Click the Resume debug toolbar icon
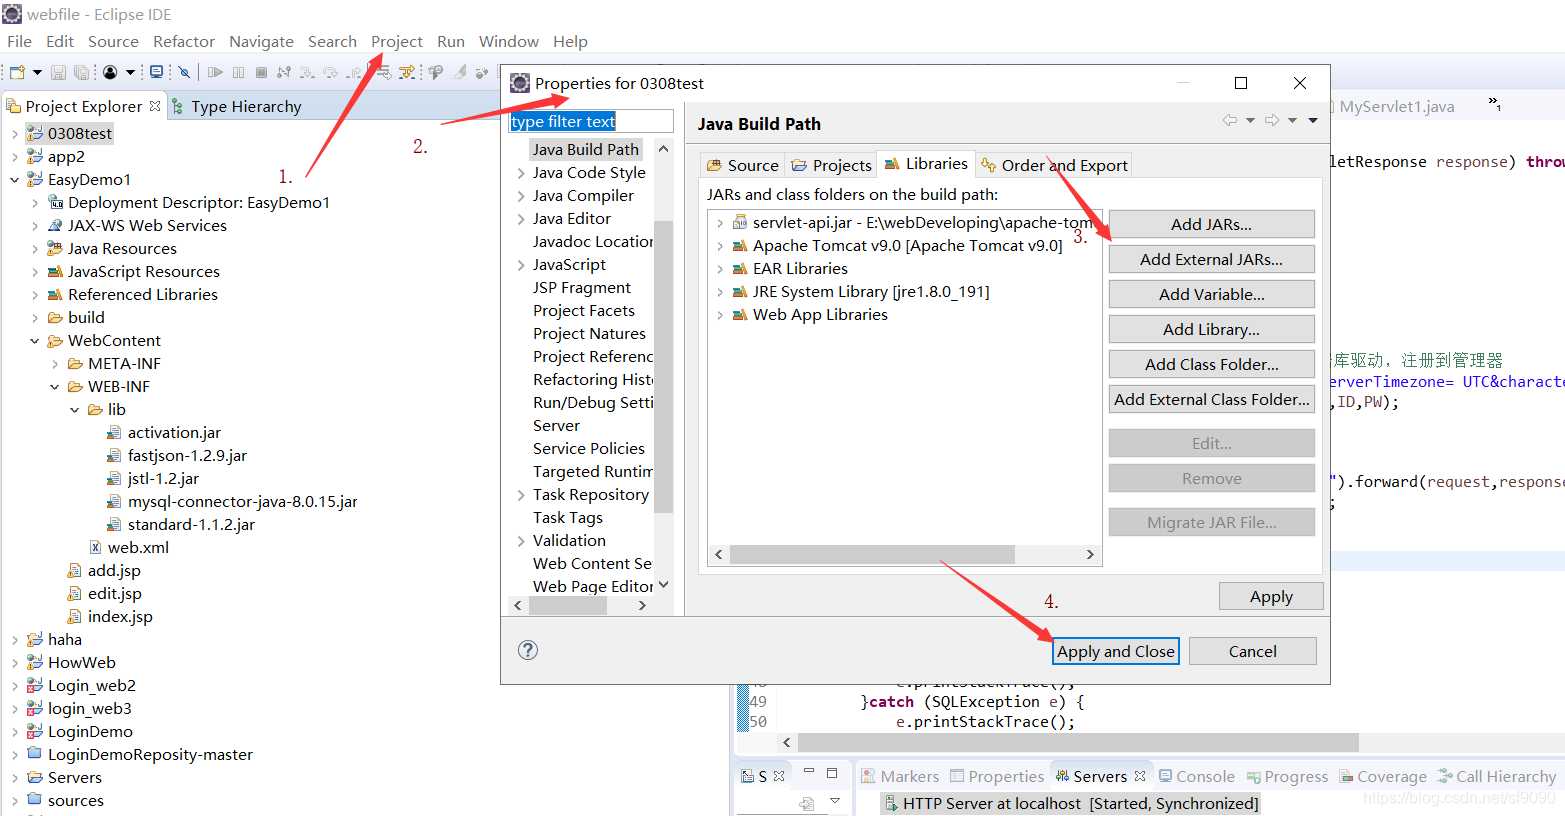Screen dimensions: 1565x816 pos(215,72)
